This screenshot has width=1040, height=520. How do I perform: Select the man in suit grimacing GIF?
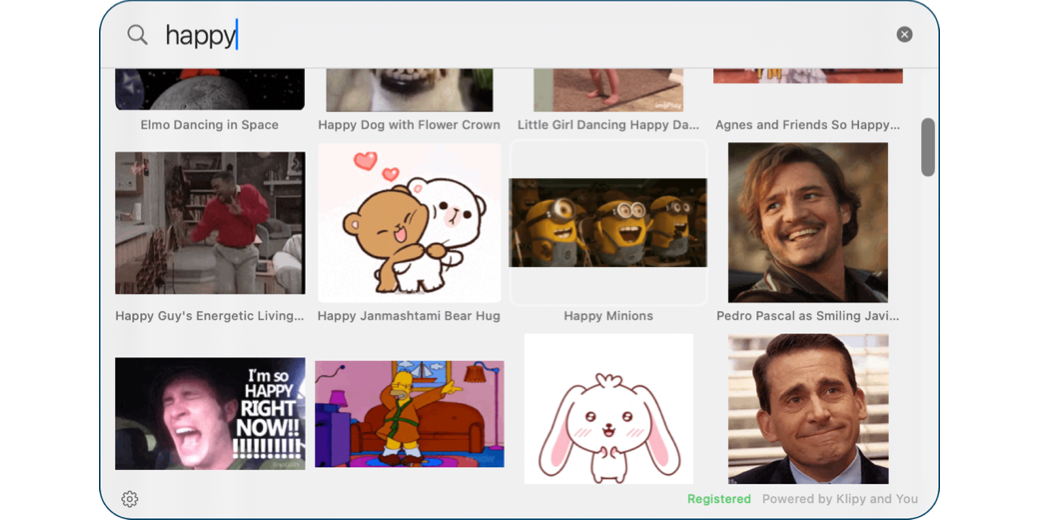pyautogui.click(x=808, y=409)
